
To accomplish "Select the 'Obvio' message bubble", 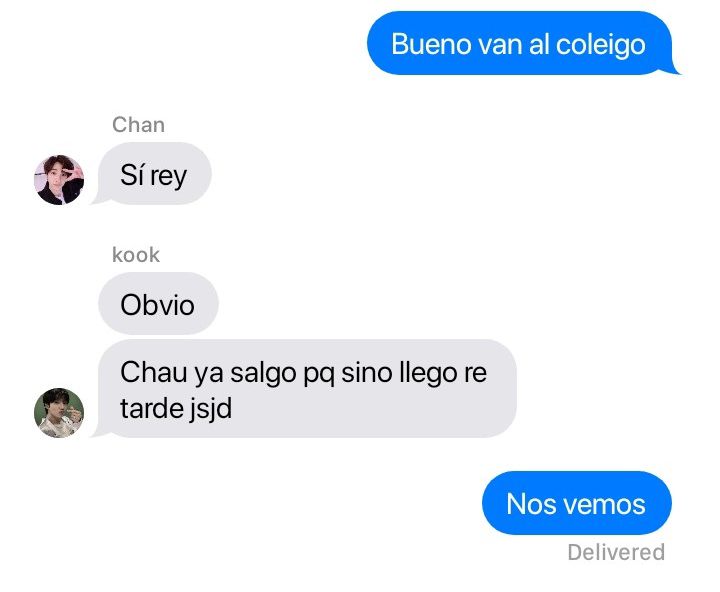I will 158,304.
